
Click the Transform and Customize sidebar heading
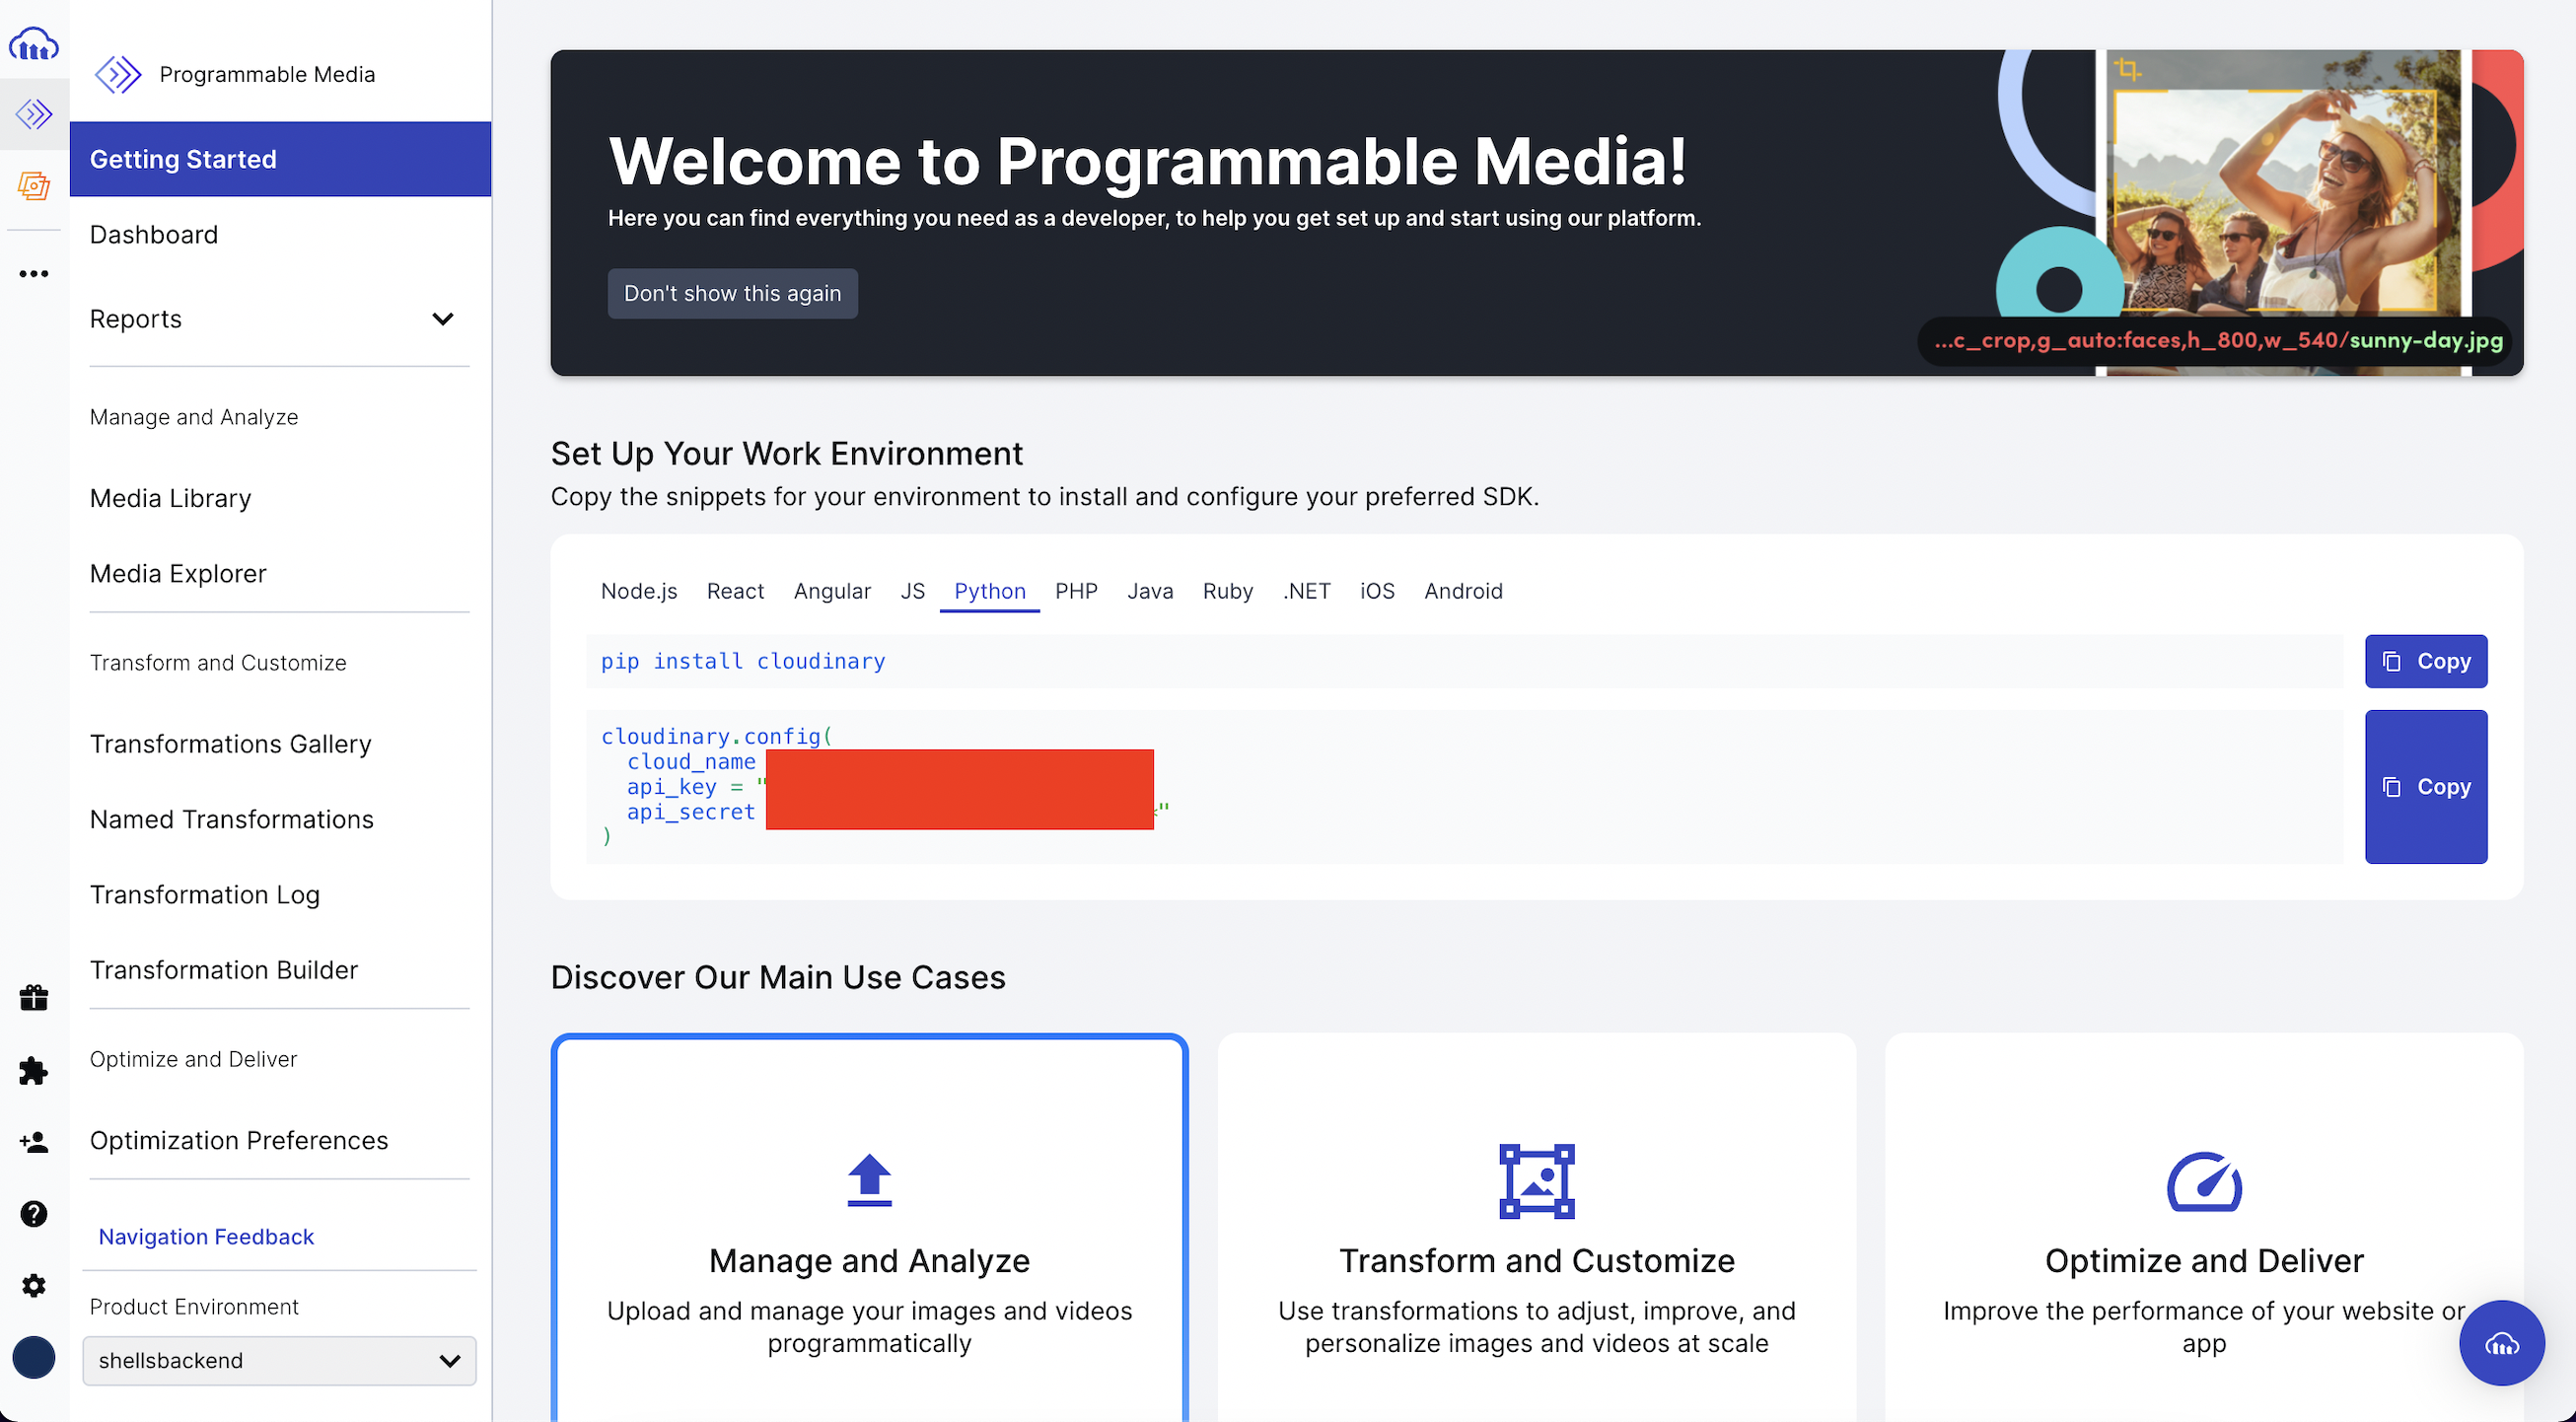pyautogui.click(x=218, y=663)
